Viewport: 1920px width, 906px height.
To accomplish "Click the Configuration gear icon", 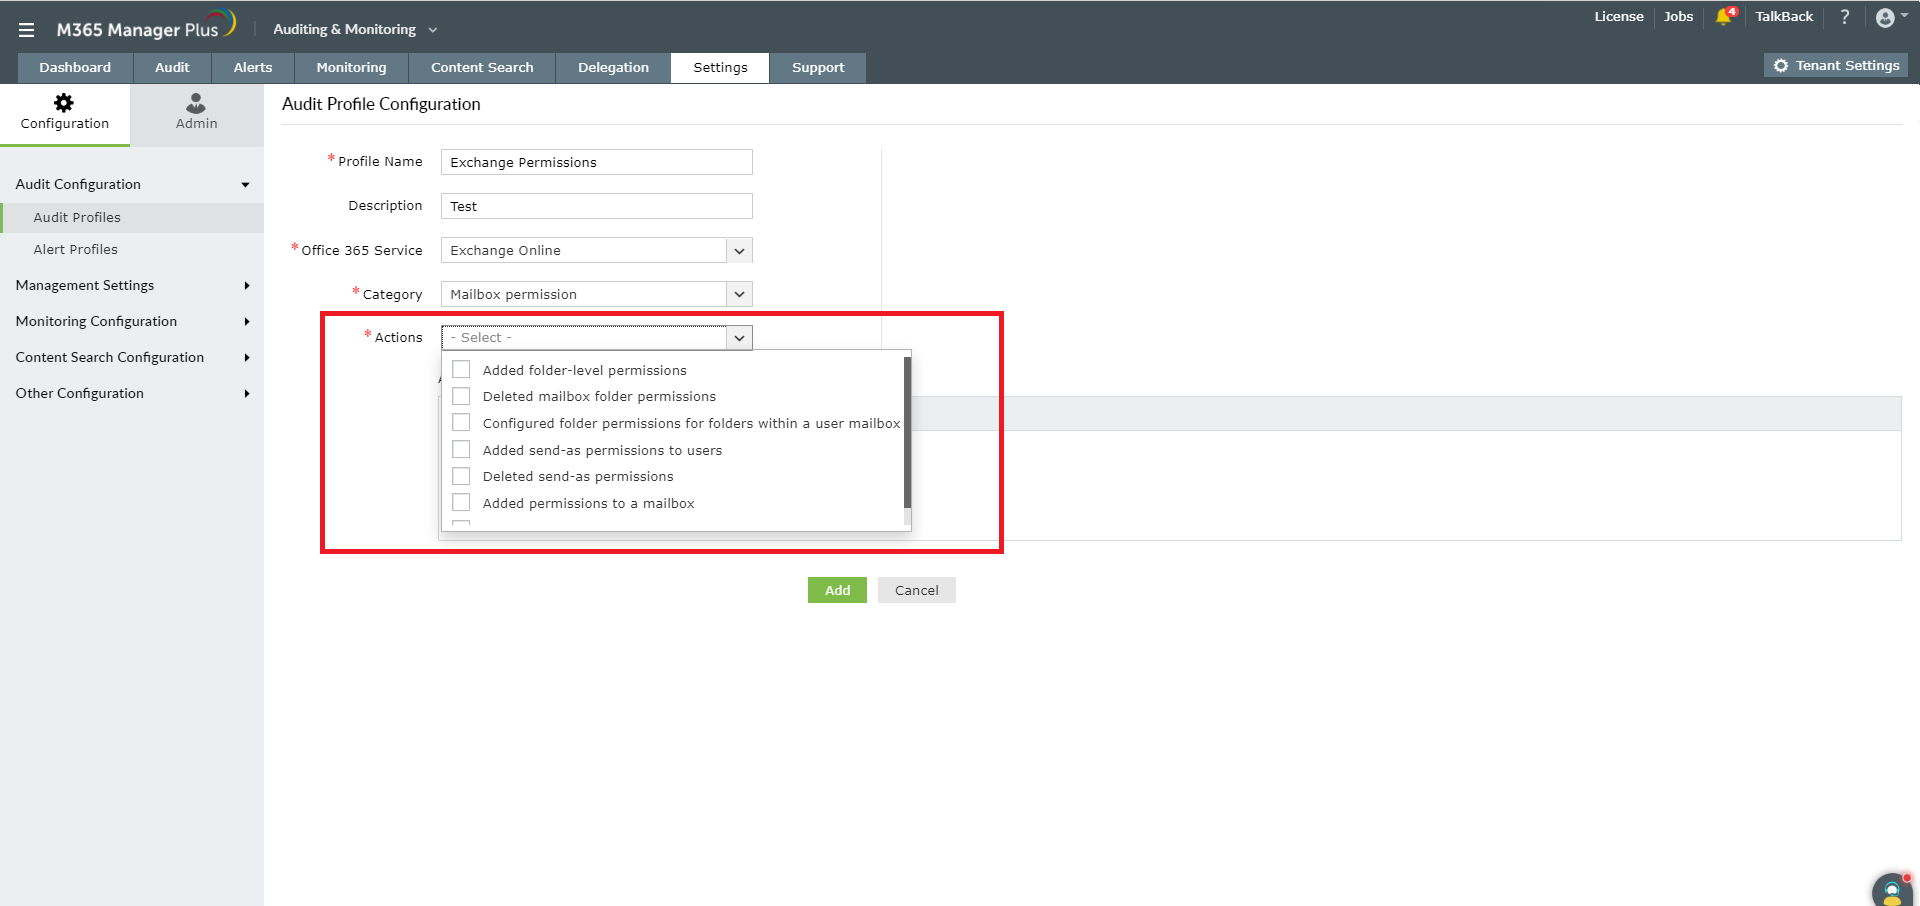I will 64,102.
